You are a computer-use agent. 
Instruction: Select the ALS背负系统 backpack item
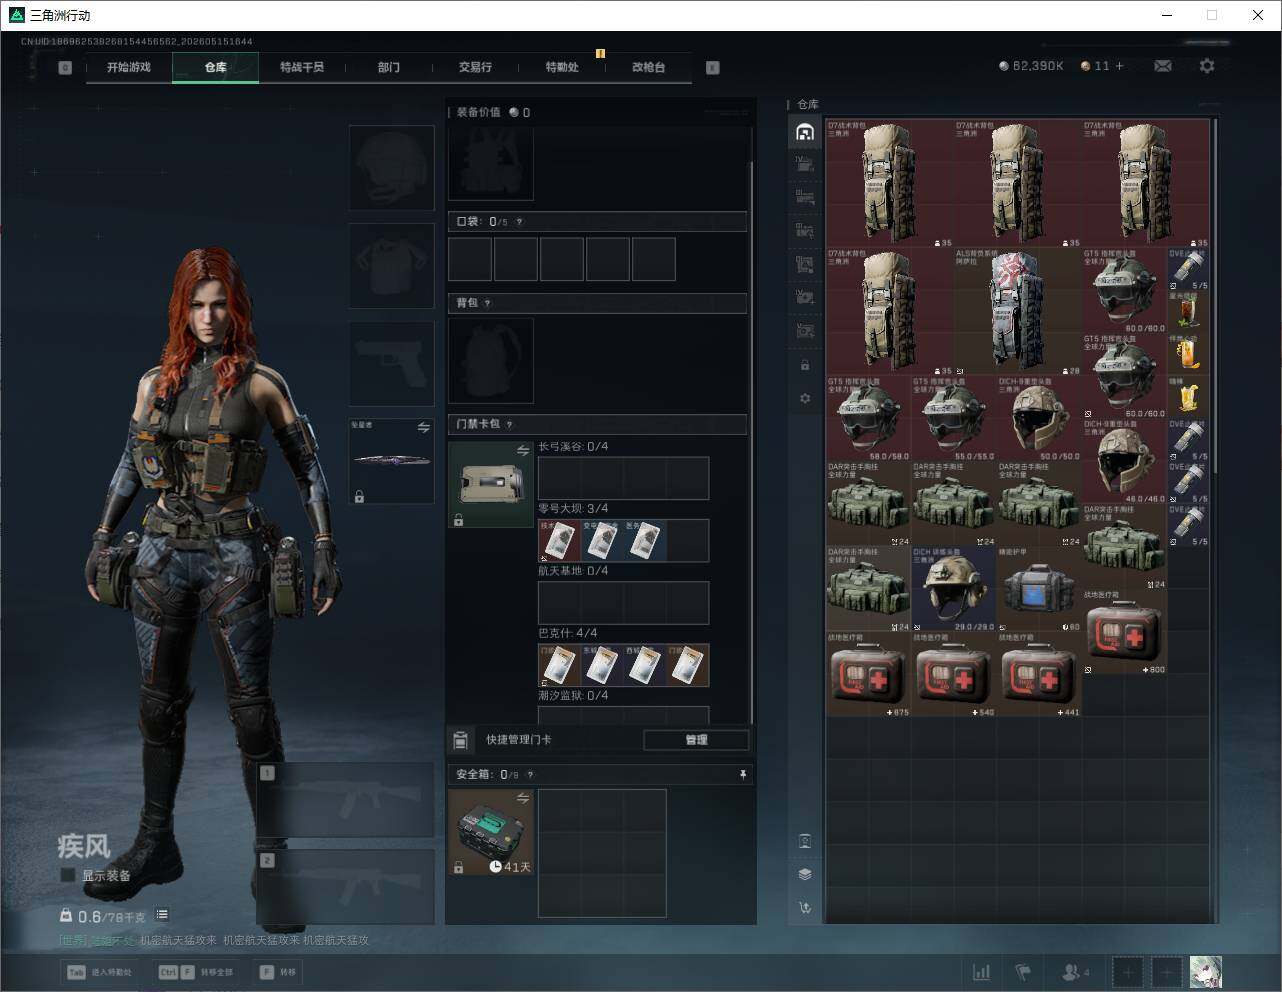(1018, 311)
